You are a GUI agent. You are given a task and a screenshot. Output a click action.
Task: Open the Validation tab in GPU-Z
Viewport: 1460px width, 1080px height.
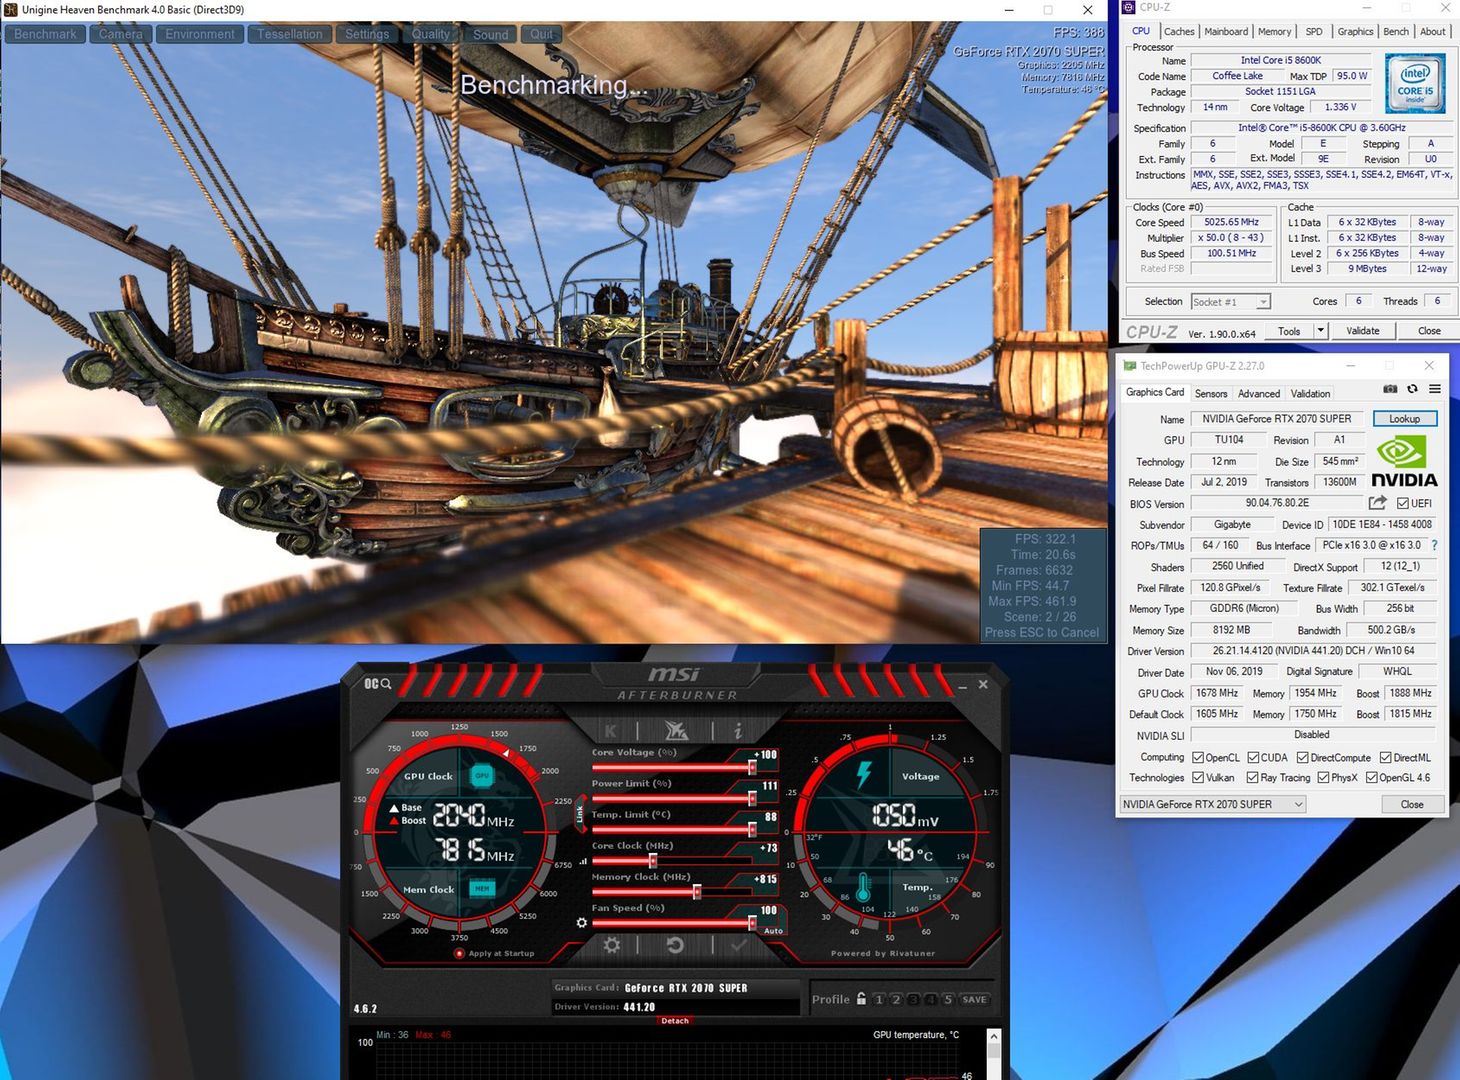[1310, 393]
